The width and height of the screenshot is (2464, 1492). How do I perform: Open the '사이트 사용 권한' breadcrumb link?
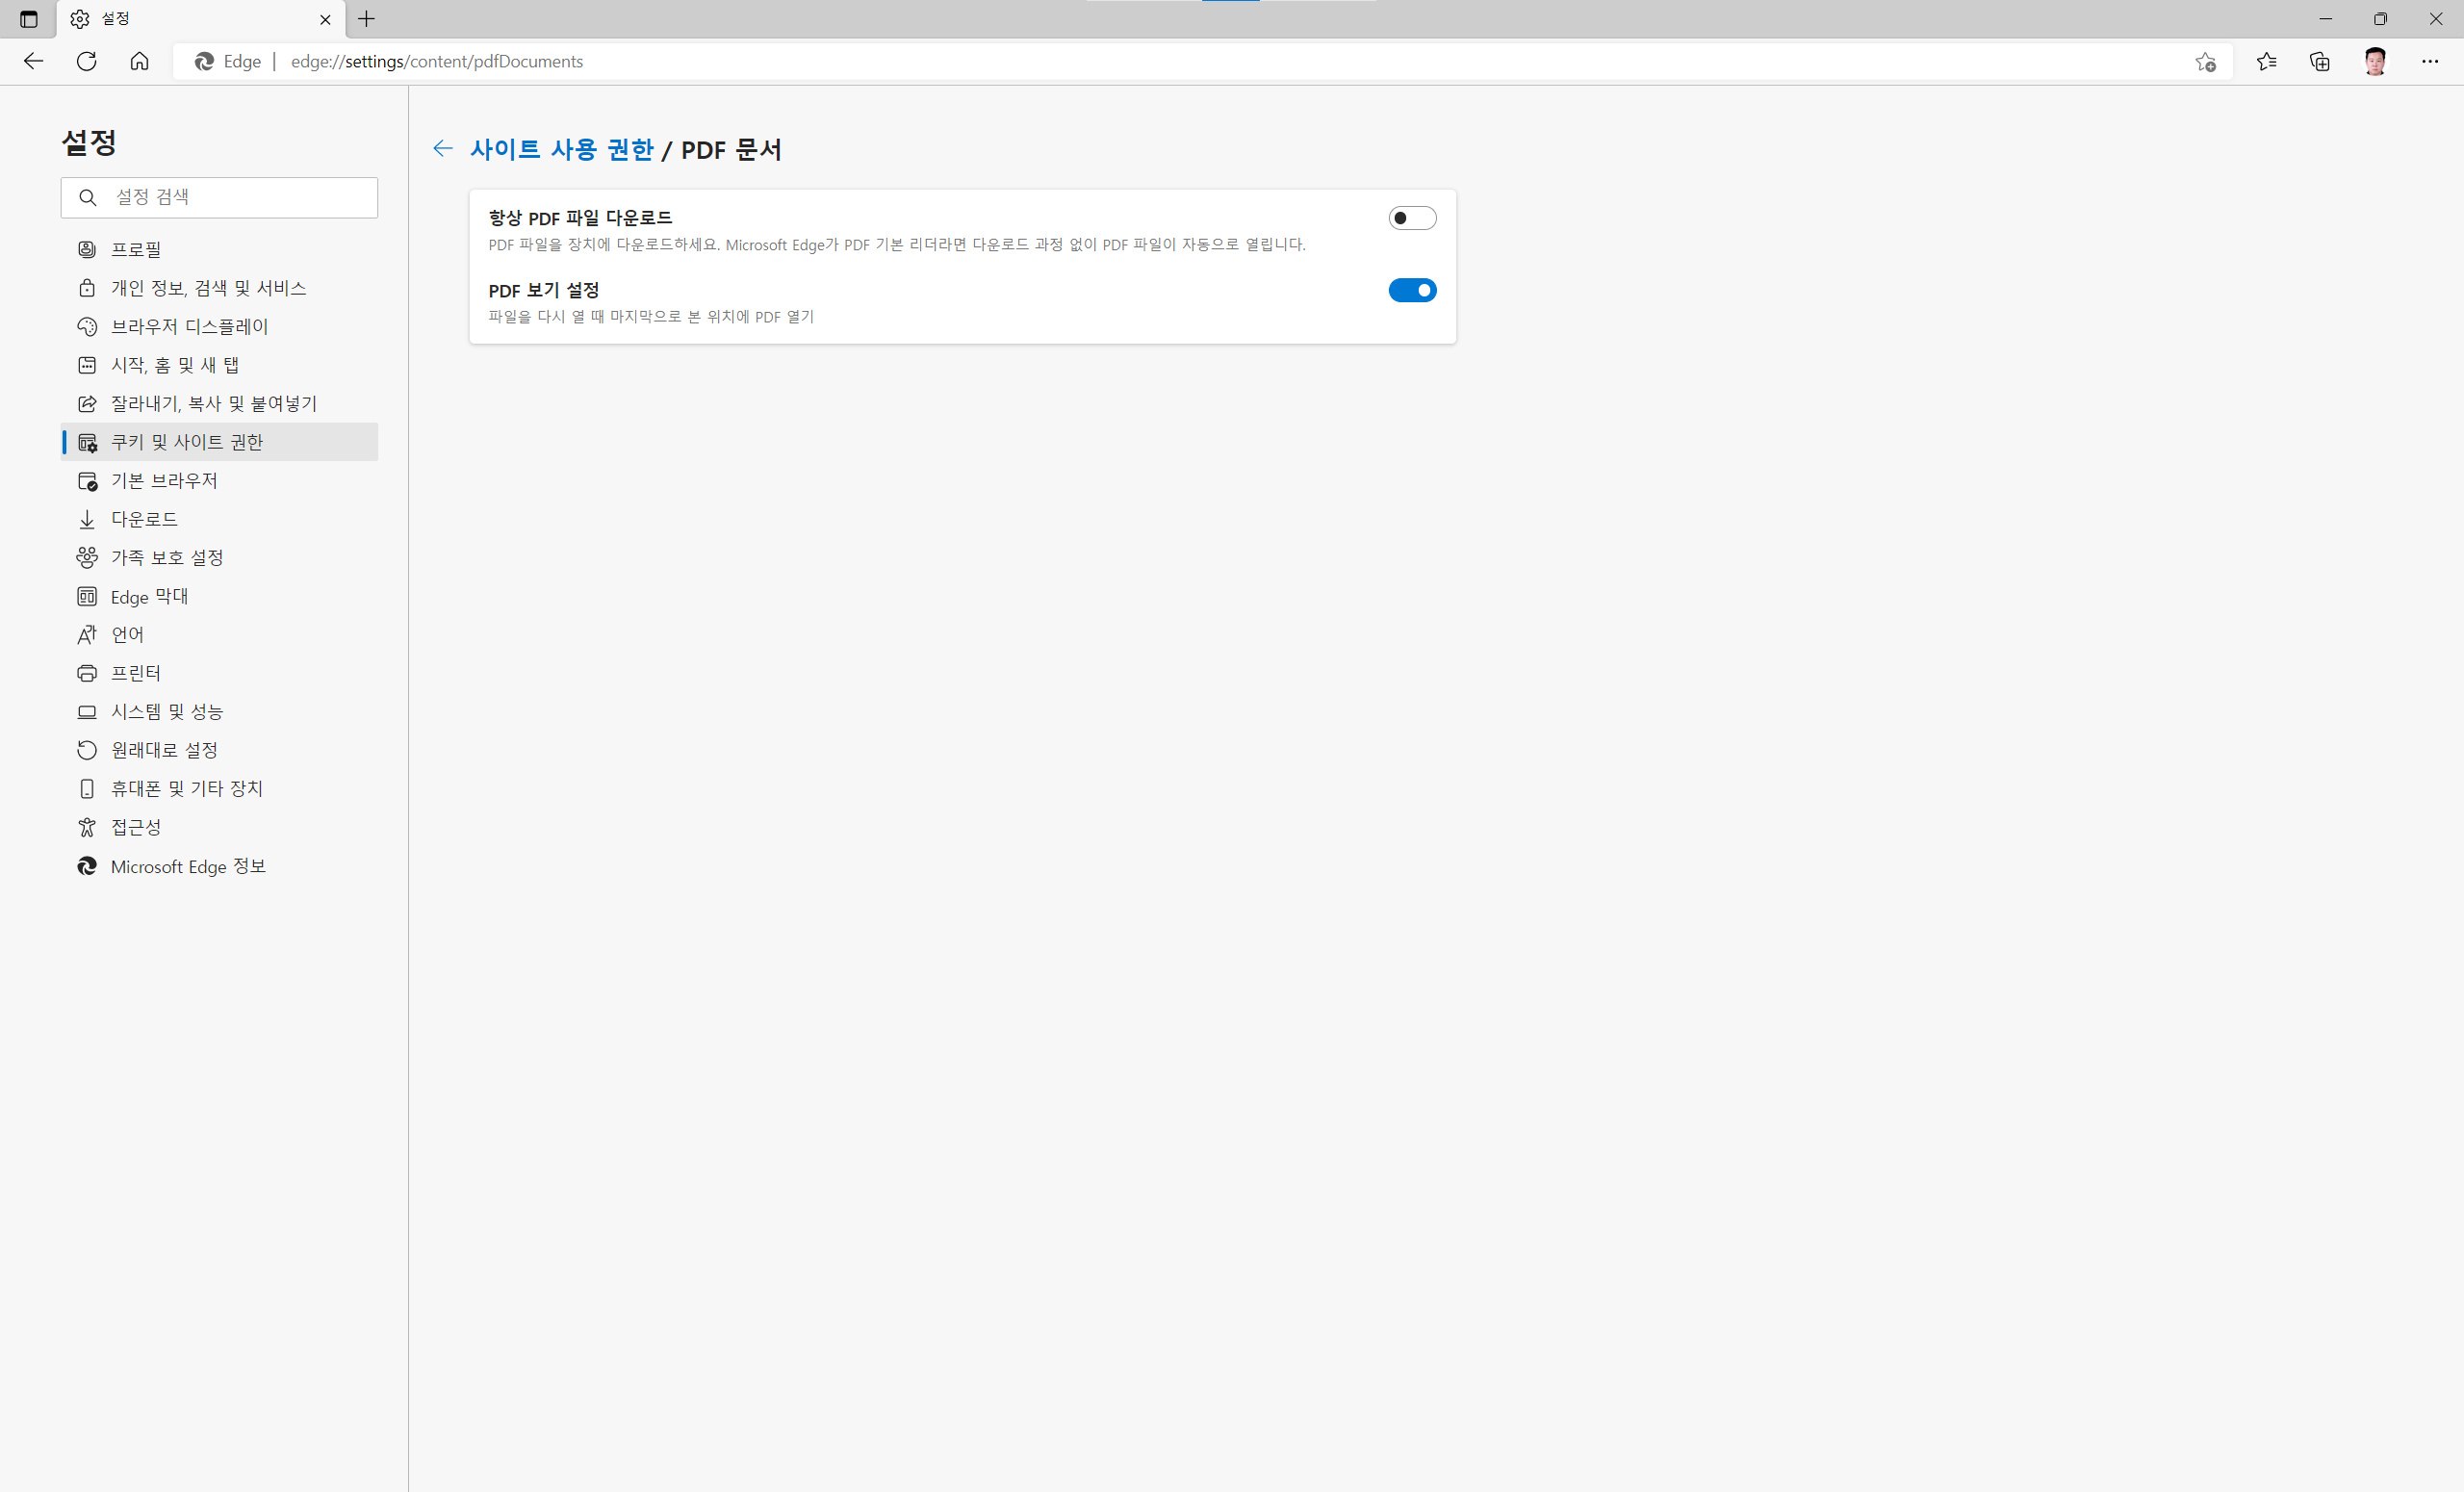(561, 149)
